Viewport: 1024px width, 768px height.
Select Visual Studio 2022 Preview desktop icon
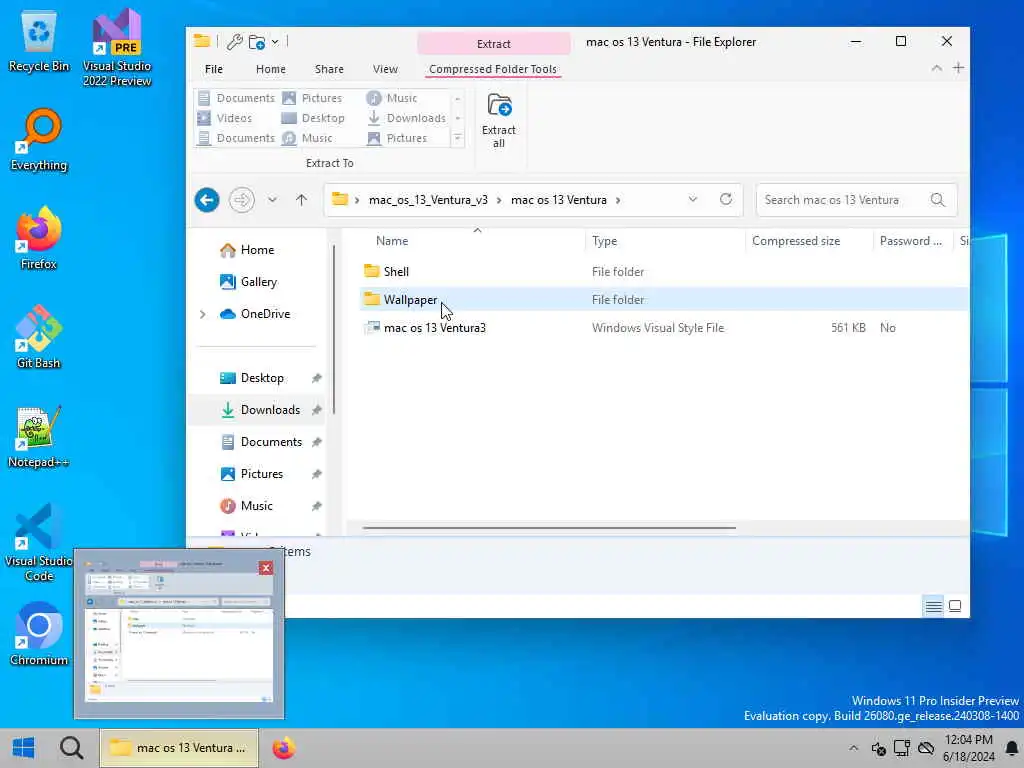tap(117, 48)
